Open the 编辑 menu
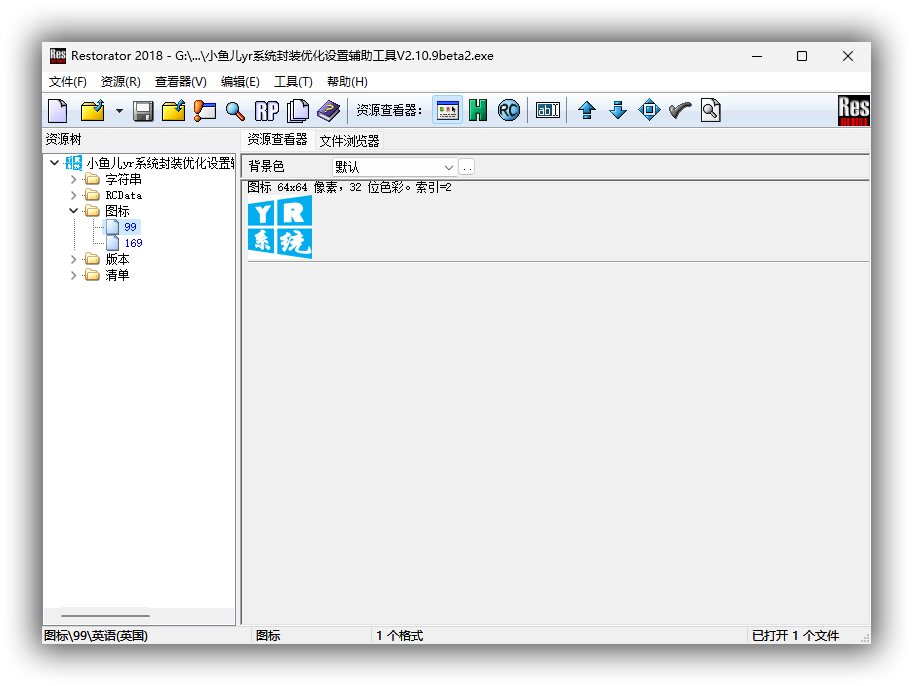 tap(237, 81)
